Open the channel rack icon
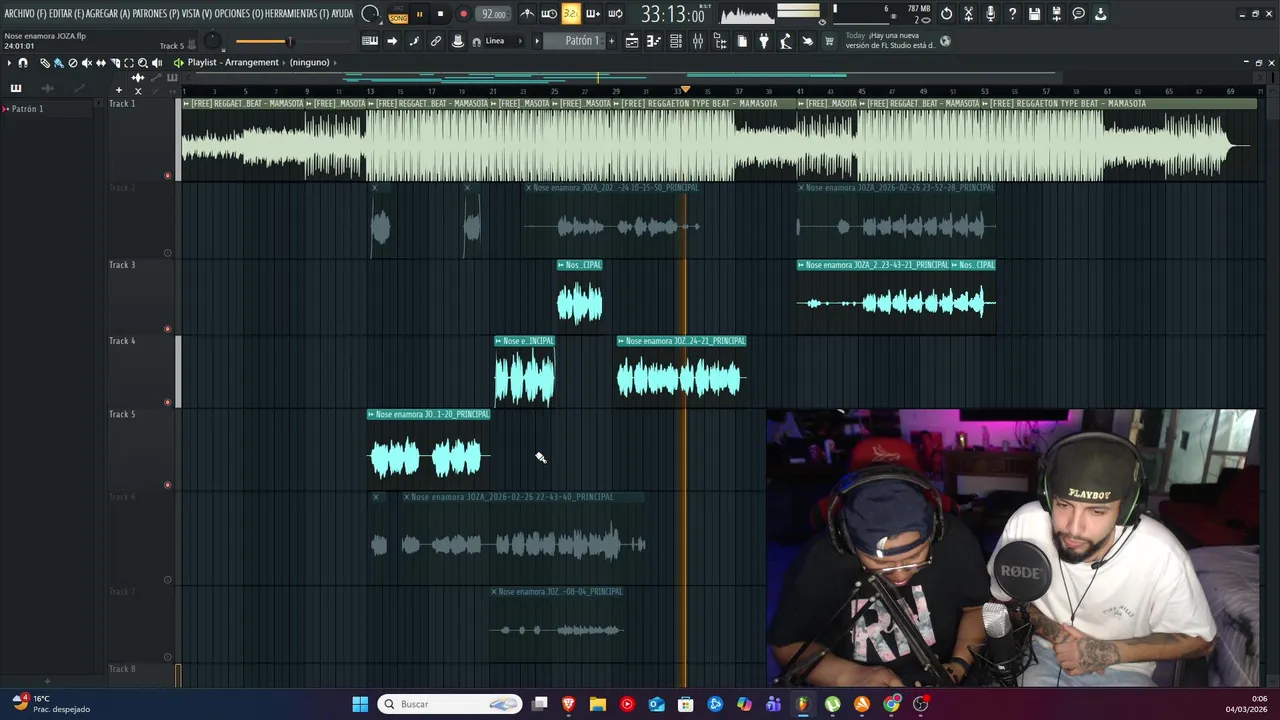The image size is (1280, 720). [x=676, y=41]
